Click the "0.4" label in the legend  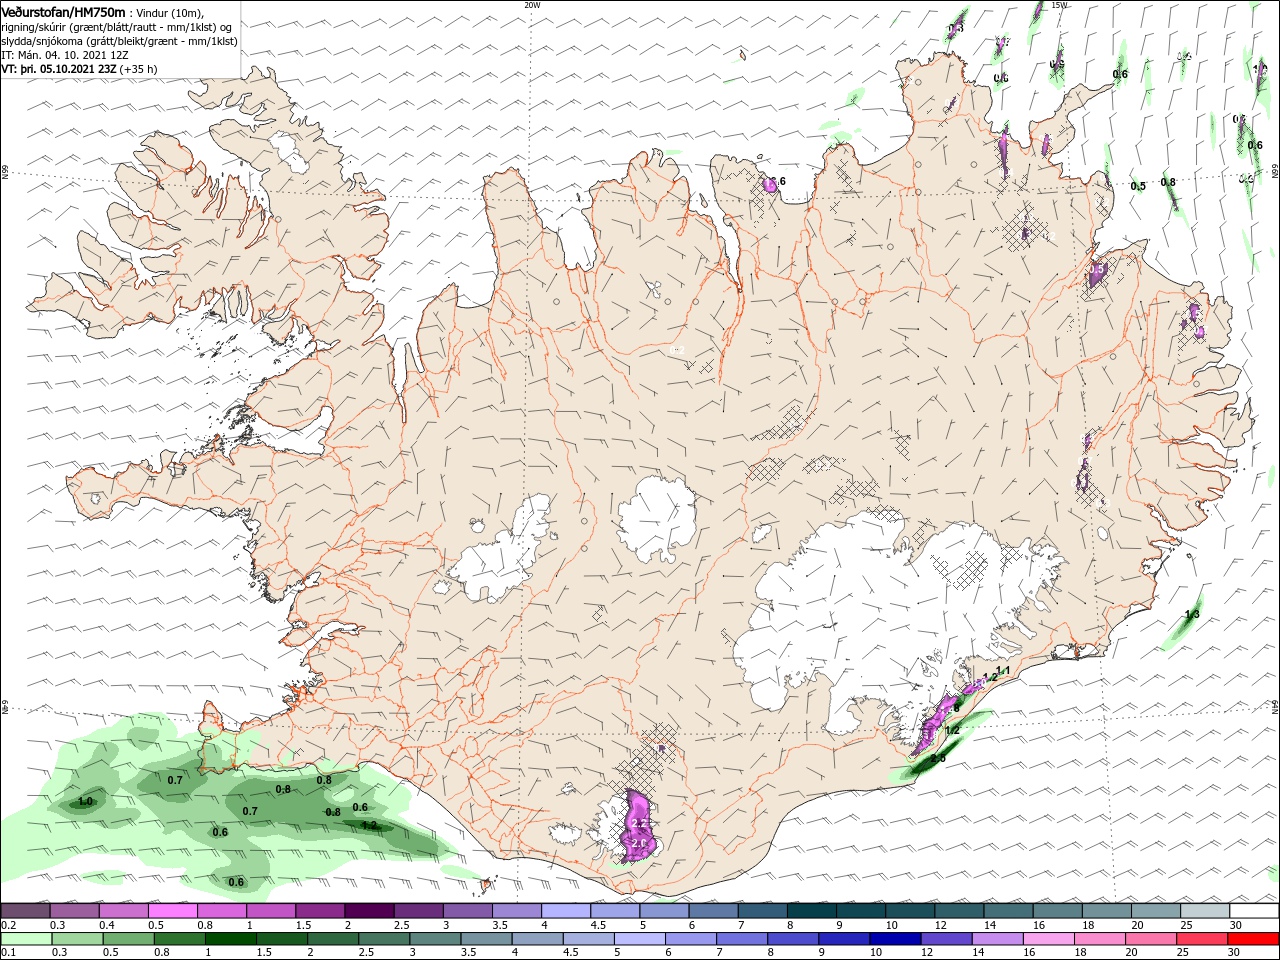106,925
